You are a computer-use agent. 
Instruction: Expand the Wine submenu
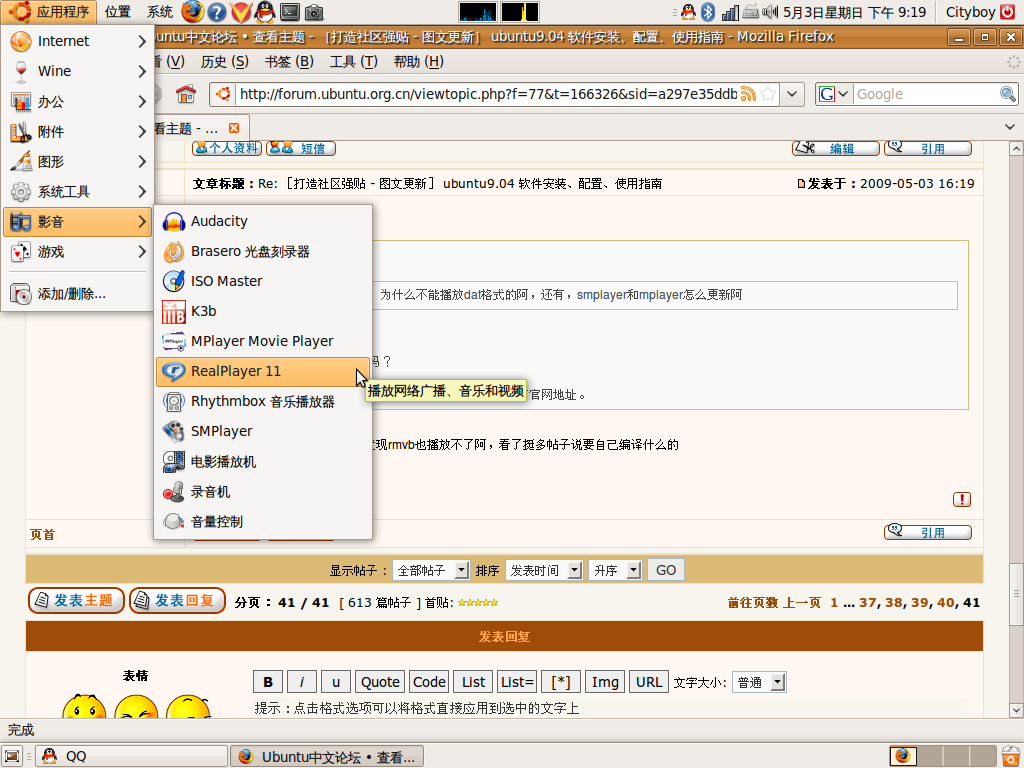click(78, 71)
